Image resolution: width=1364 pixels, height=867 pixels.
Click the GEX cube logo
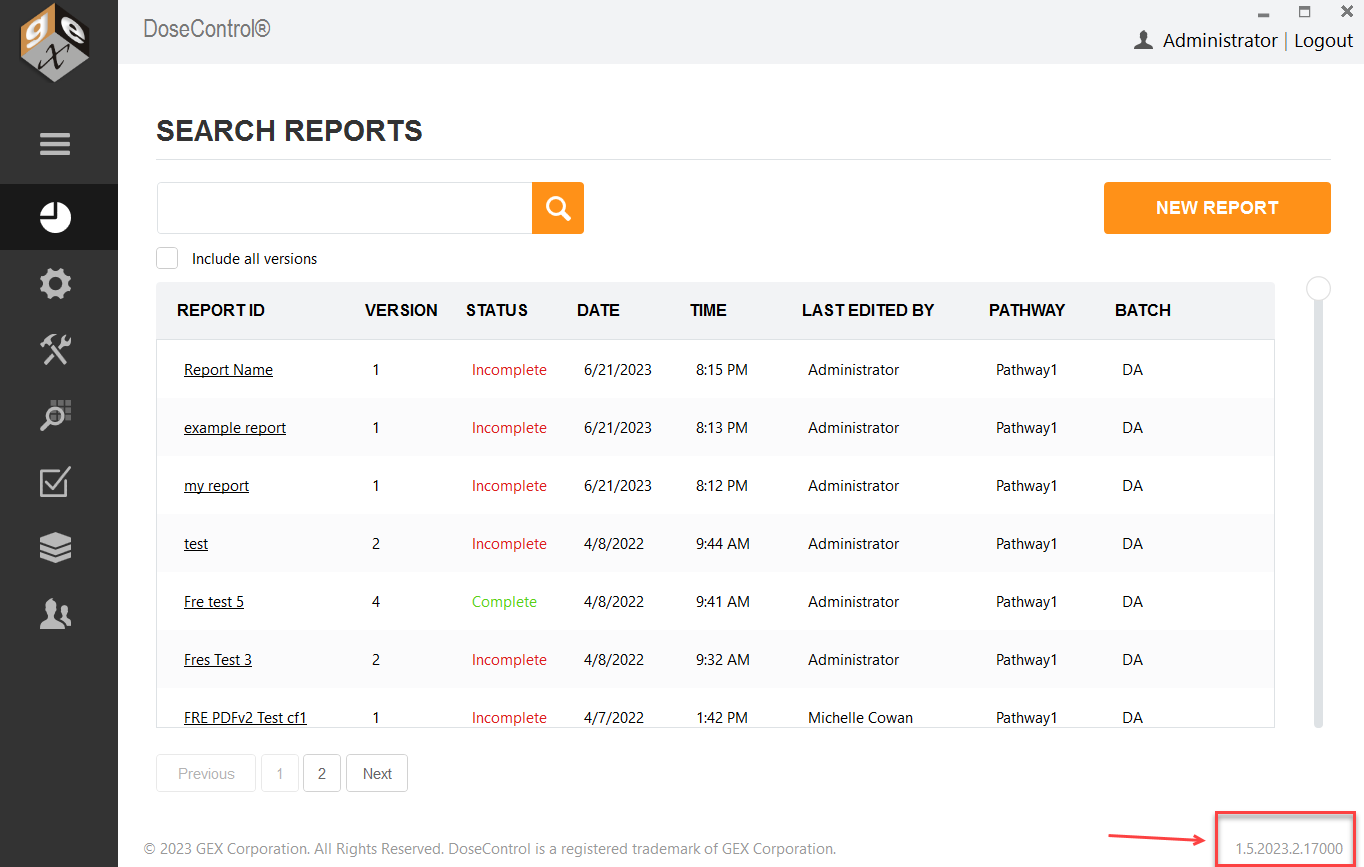point(55,44)
